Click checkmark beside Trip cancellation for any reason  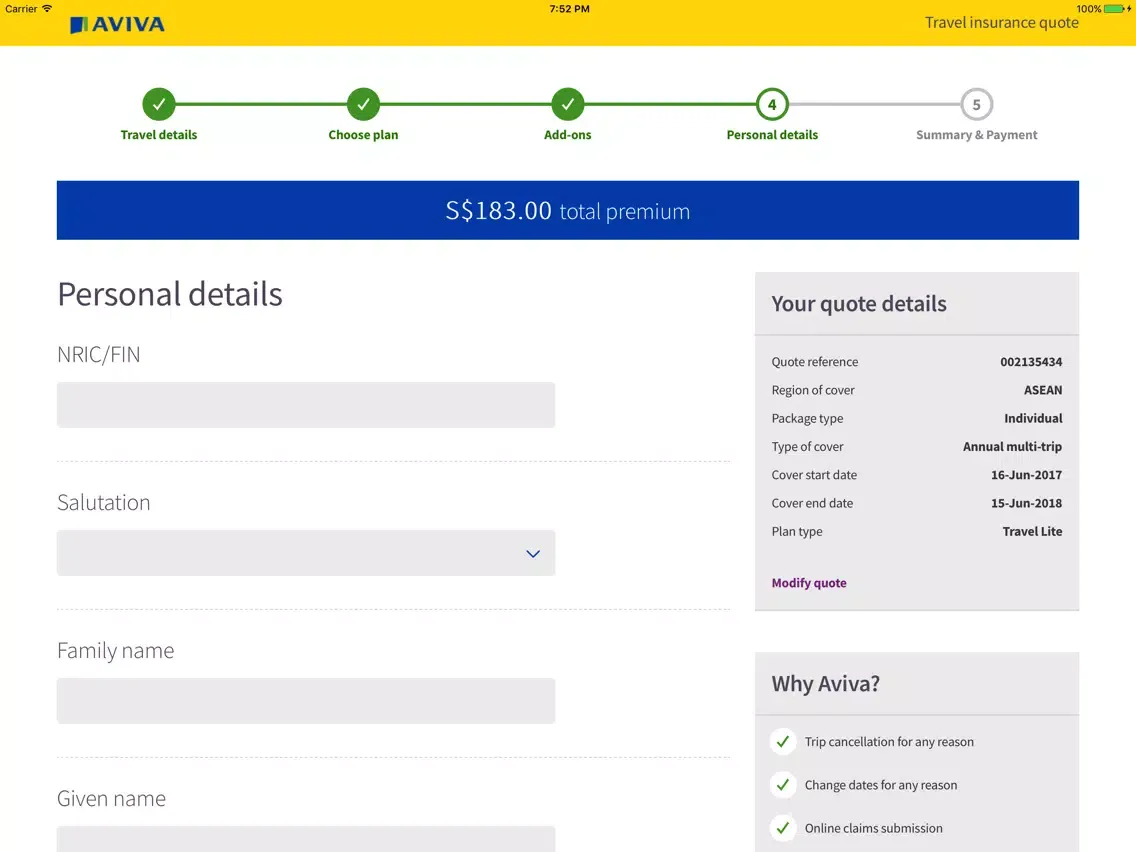pos(782,741)
